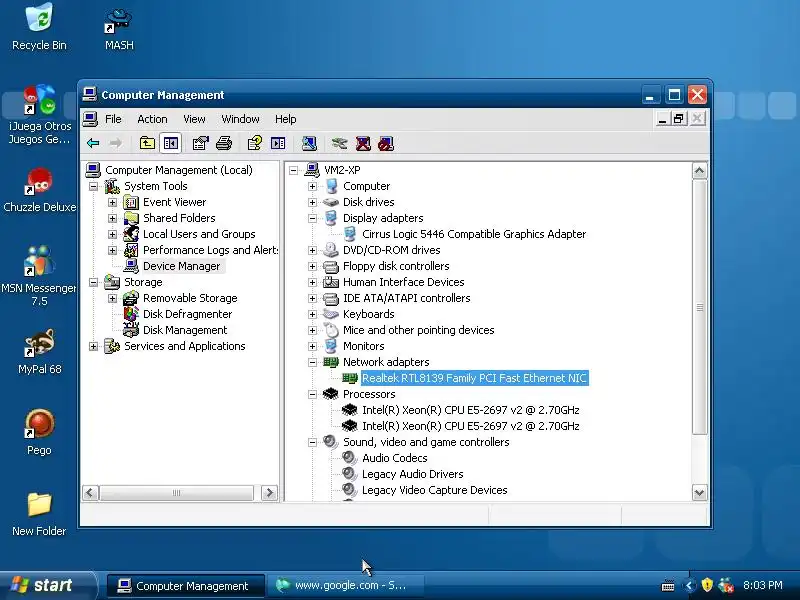Click the Human Interface Devices icon
Screen dimensions: 800x600
[x=331, y=282]
